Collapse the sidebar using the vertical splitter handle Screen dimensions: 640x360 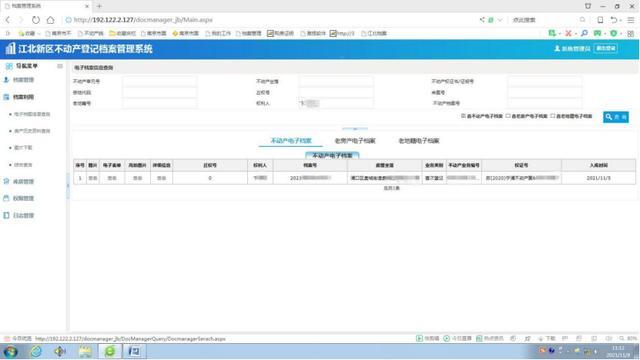(68, 186)
